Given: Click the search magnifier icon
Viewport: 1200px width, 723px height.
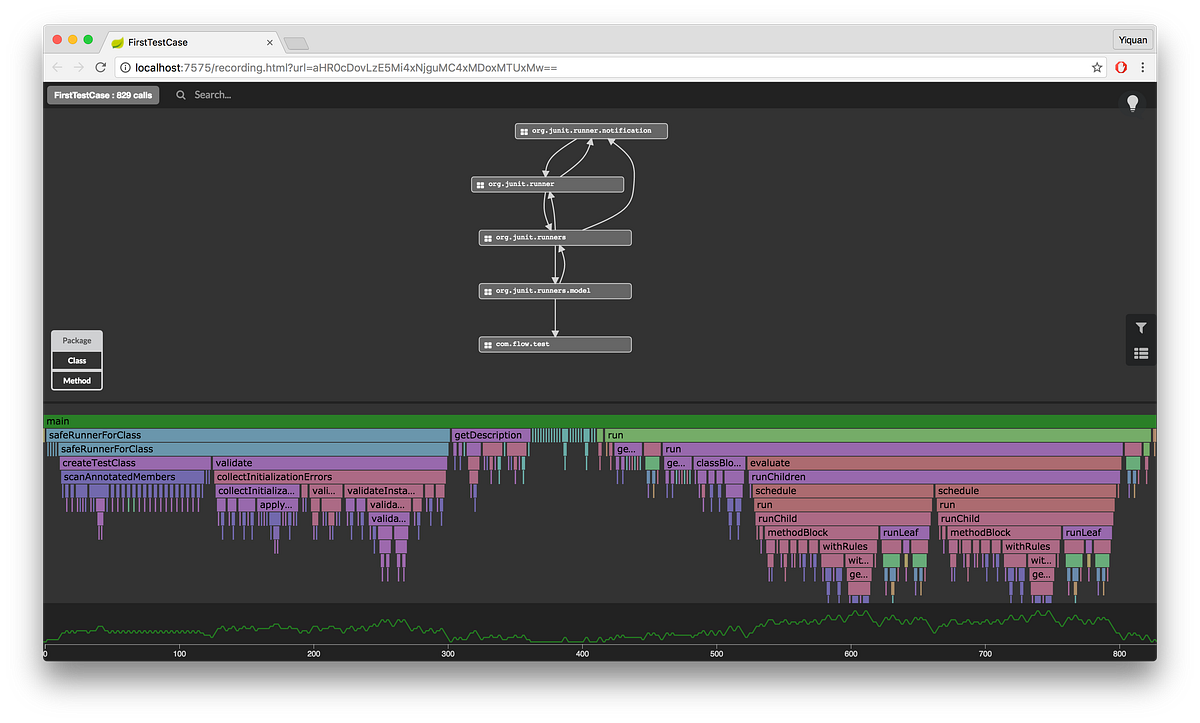Looking at the screenshot, I should [x=180, y=94].
